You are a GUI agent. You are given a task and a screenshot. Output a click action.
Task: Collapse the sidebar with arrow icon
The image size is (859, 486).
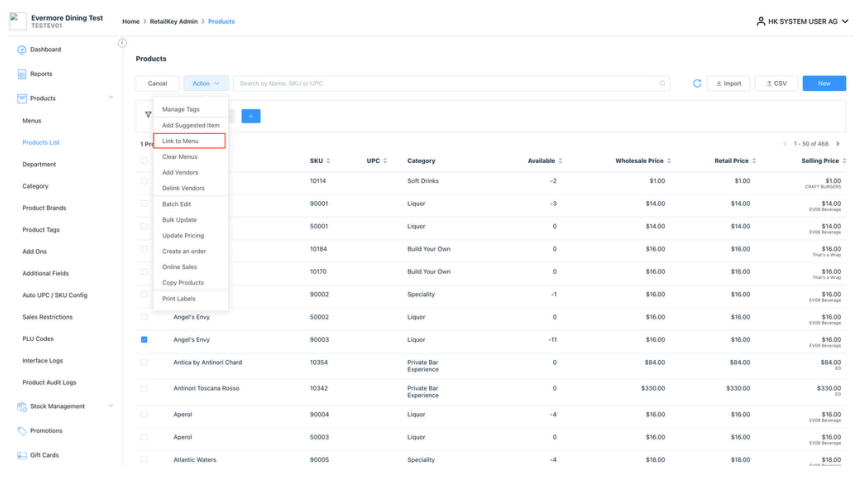[122, 43]
